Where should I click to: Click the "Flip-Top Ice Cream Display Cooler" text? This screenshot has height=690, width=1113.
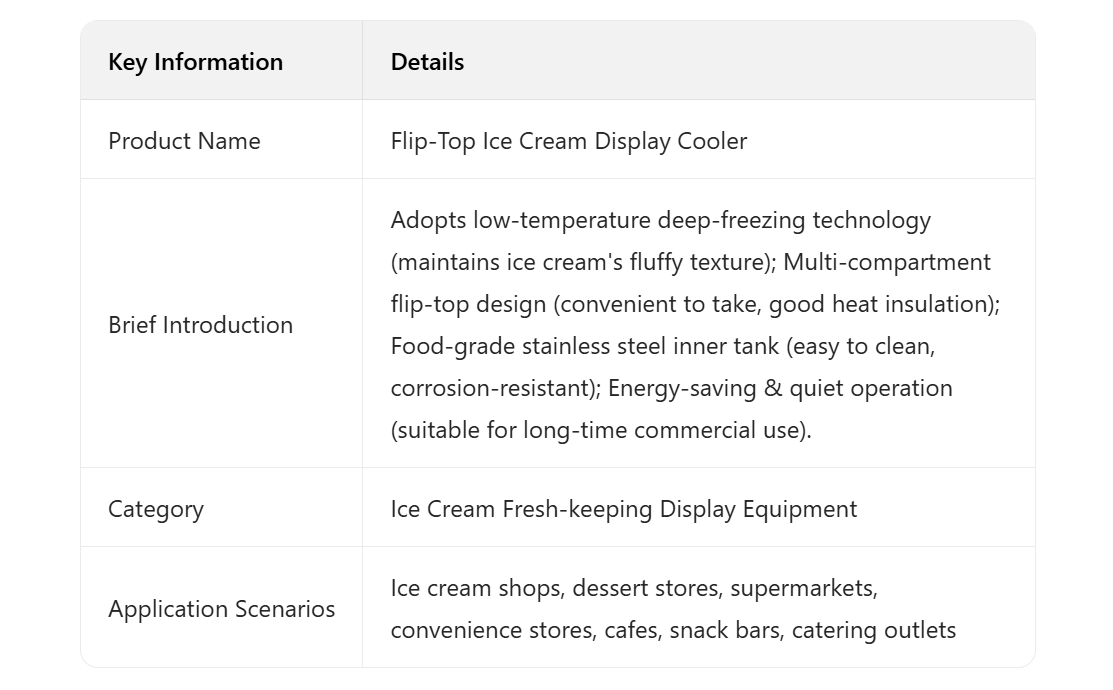(568, 141)
